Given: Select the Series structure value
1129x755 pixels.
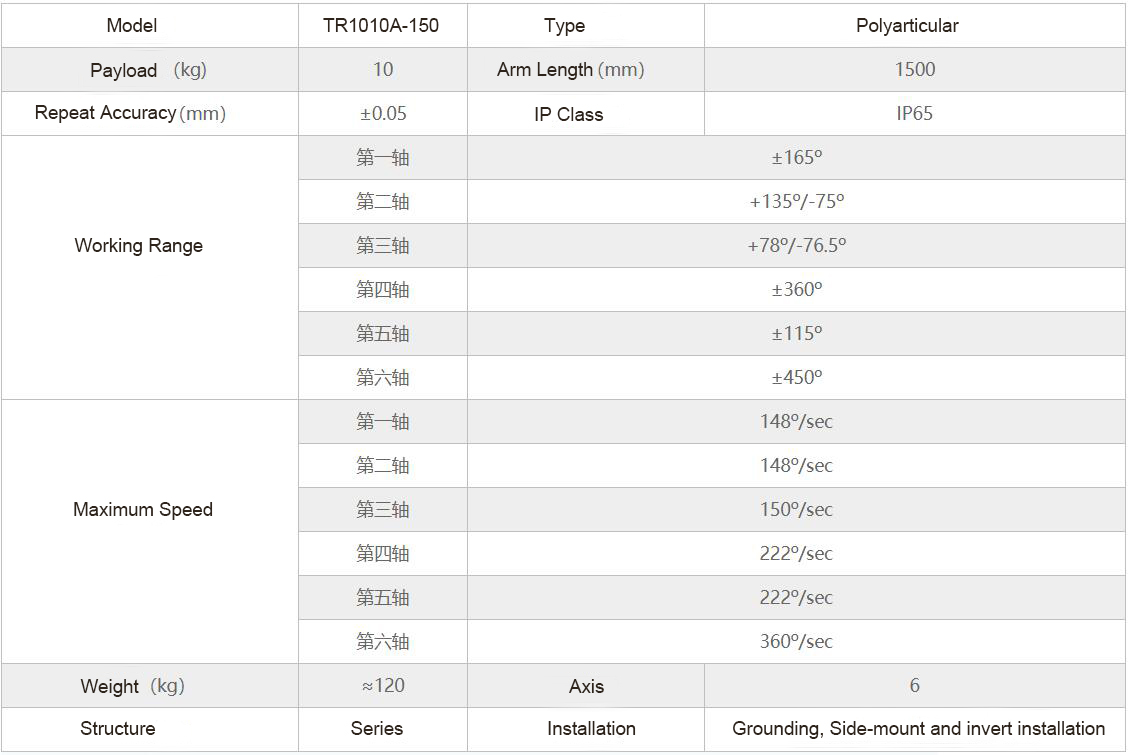Looking at the screenshot, I should (377, 728).
